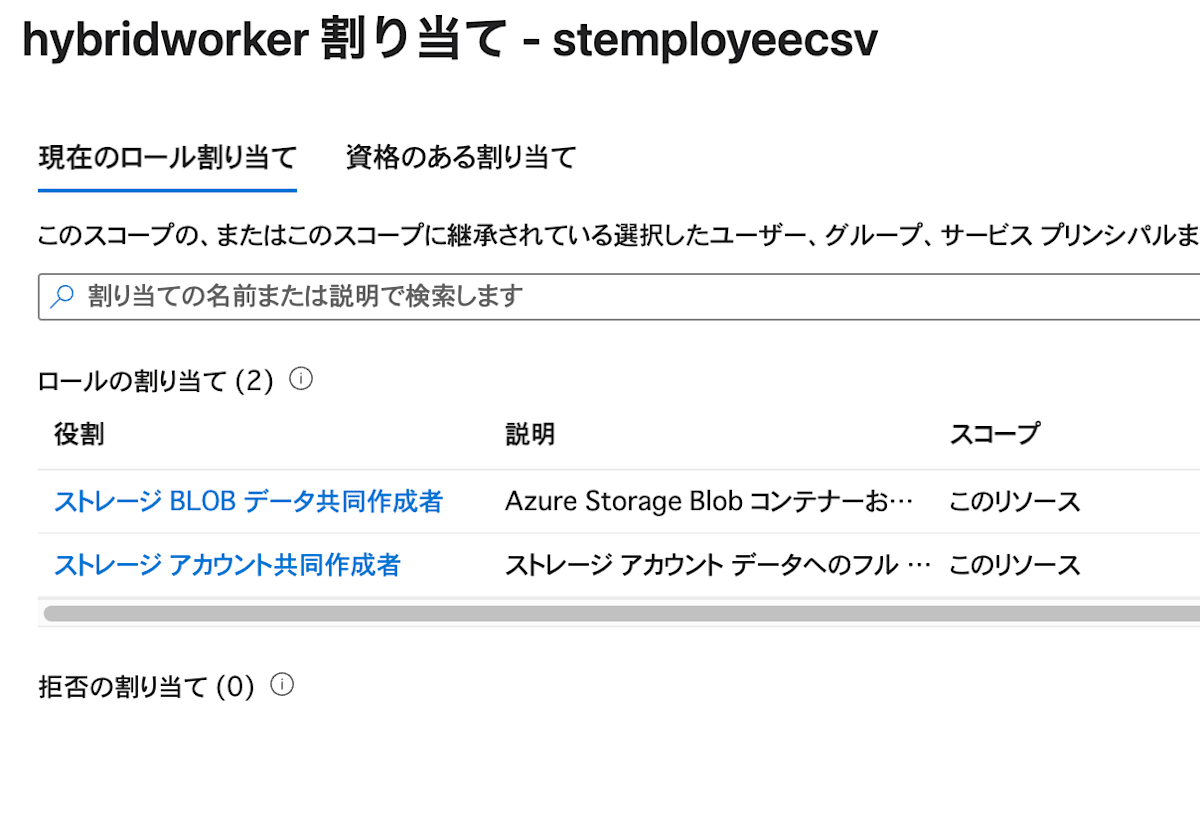The height and width of the screenshot is (834, 1200).
Task: Switch to the 資格のある割り当て tab
Action: [x=459, y=157]
